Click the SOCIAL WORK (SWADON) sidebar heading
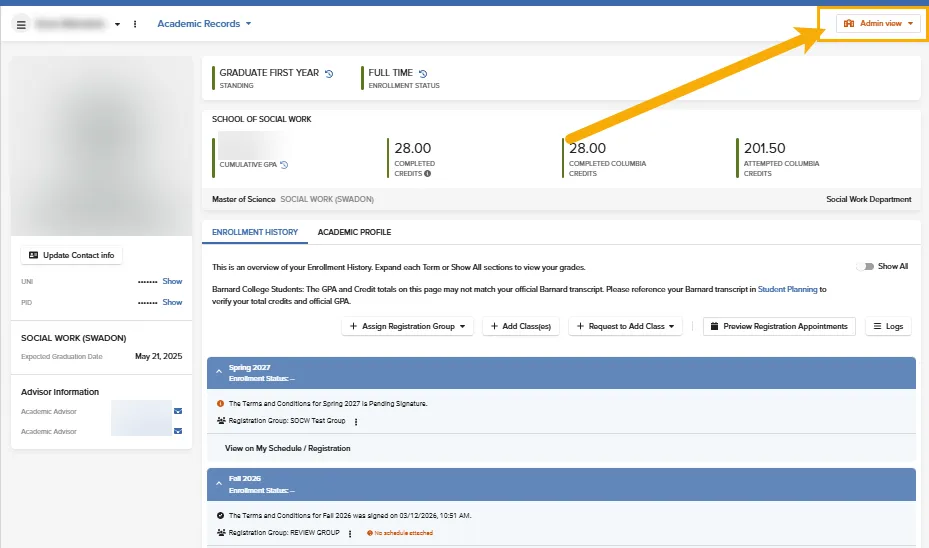The height and width of the screenshot is (548, 929). (73, 338)
